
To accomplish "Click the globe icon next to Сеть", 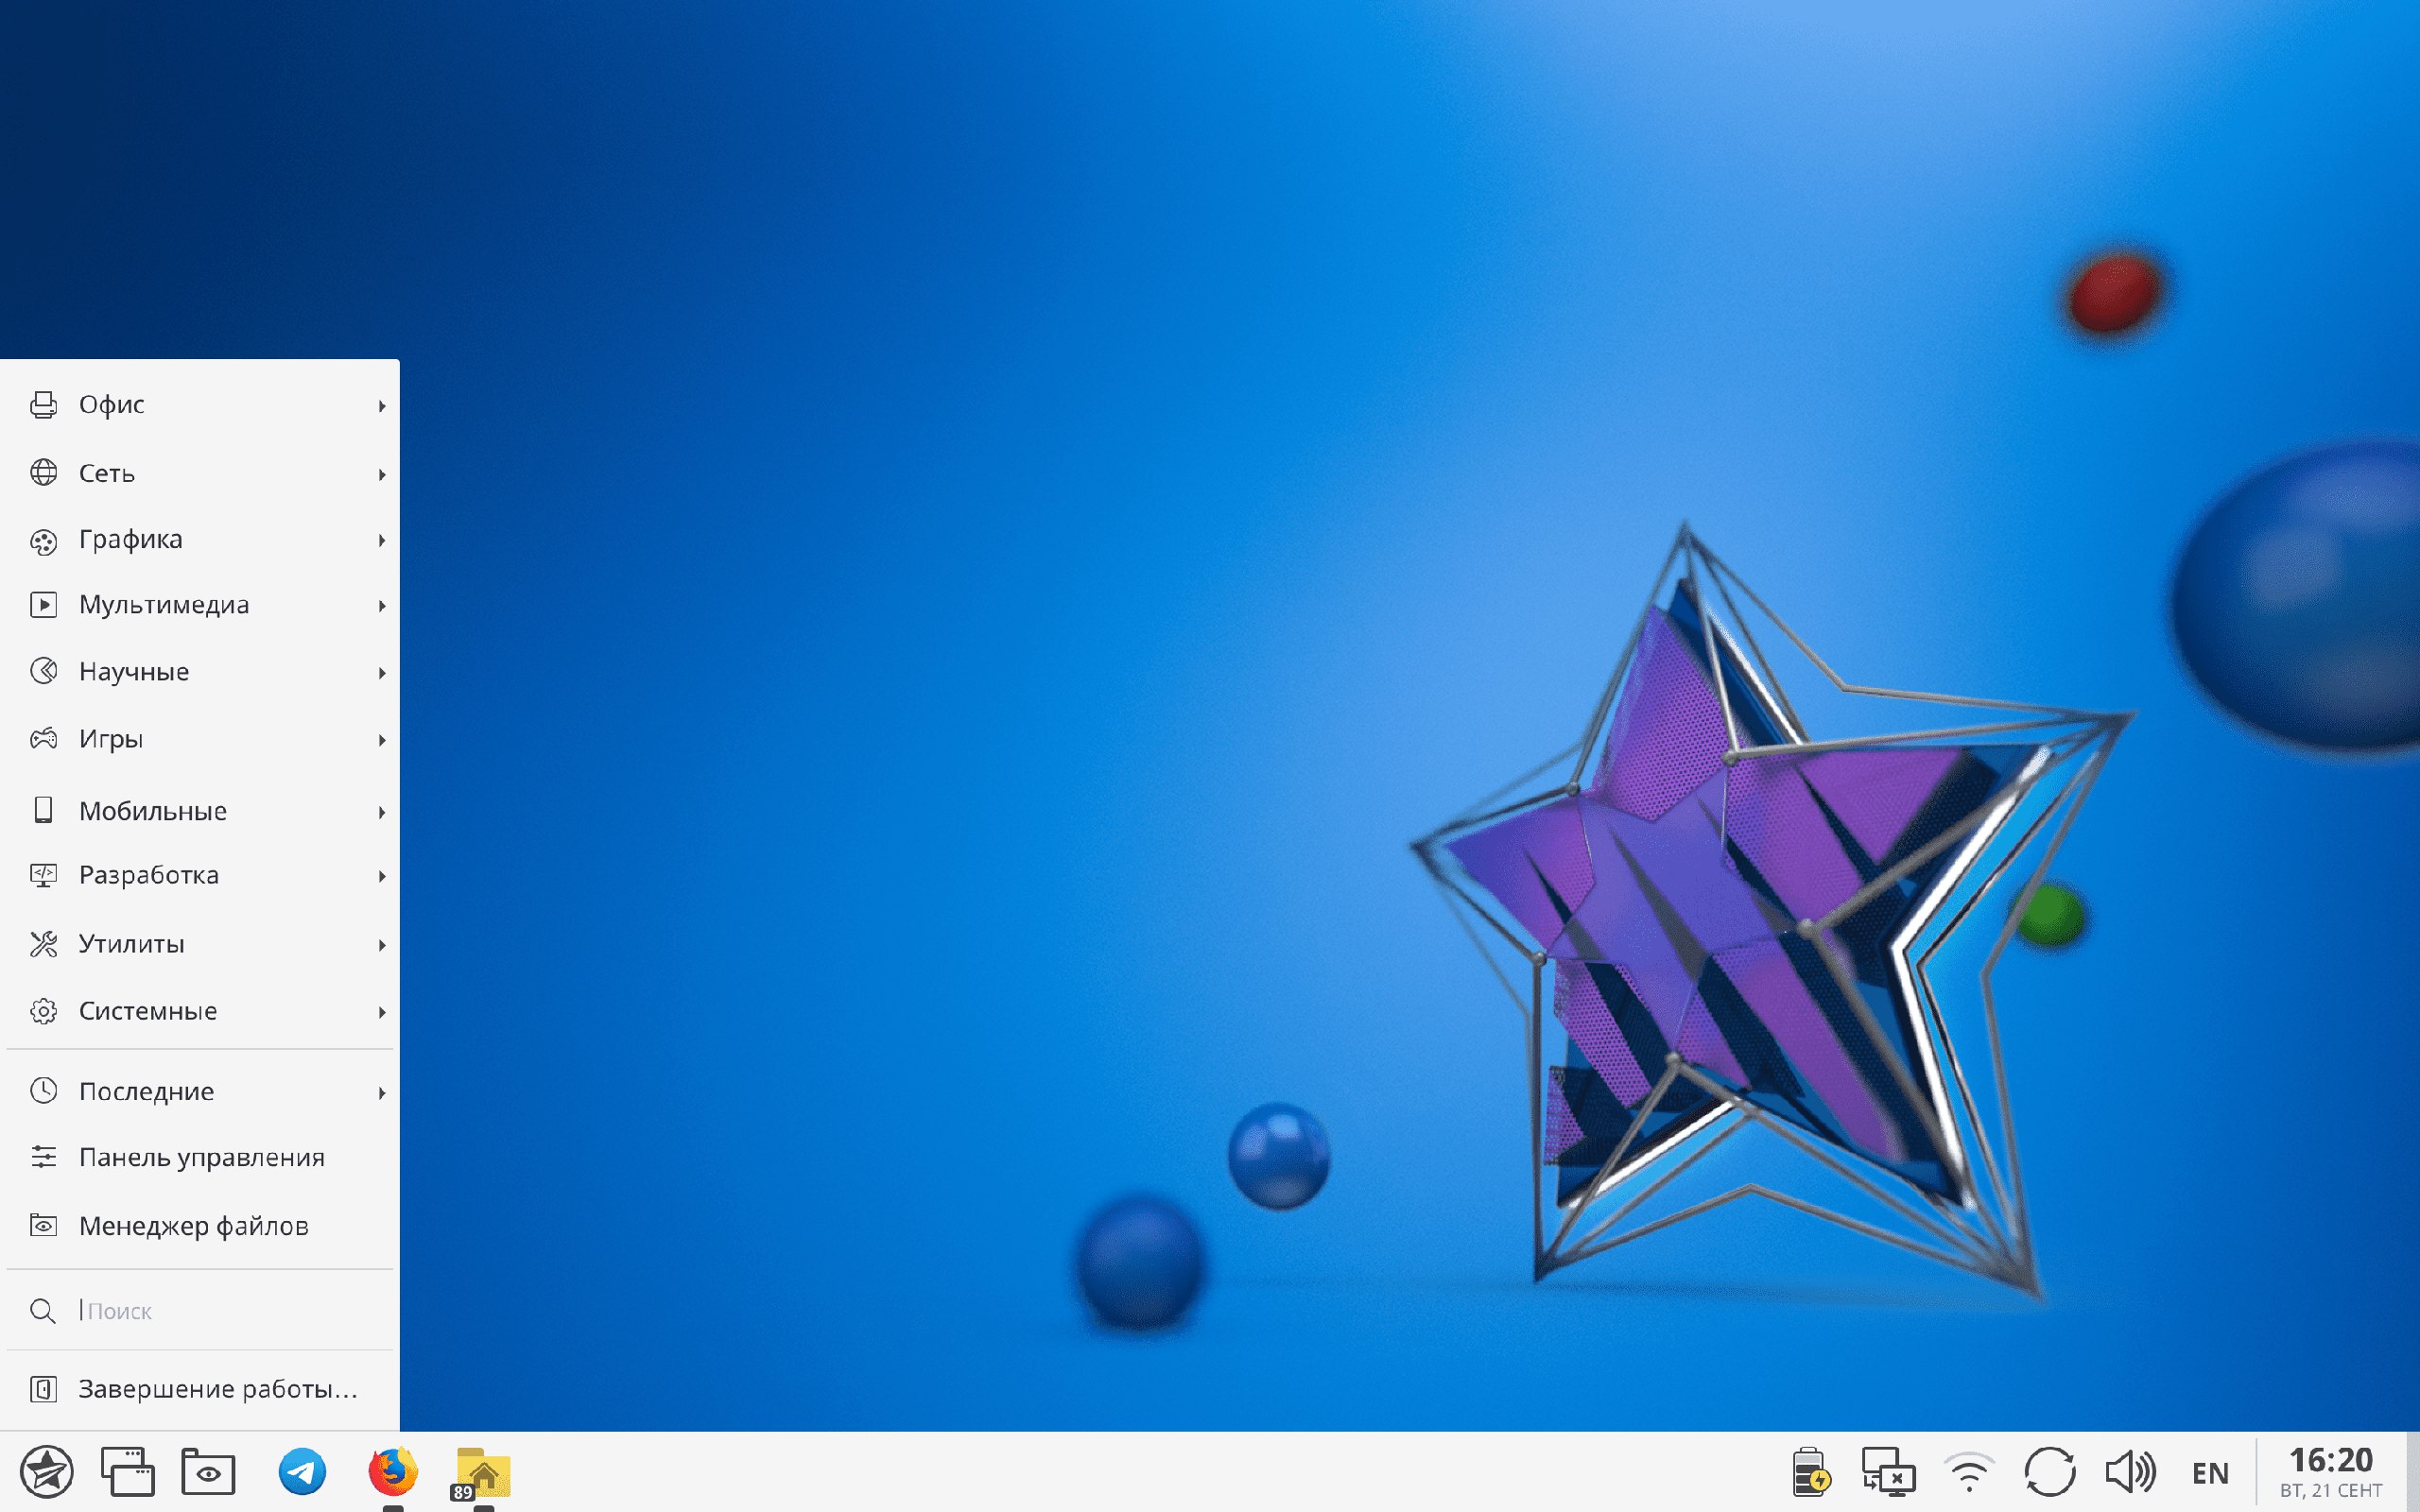I will point(43,472).
